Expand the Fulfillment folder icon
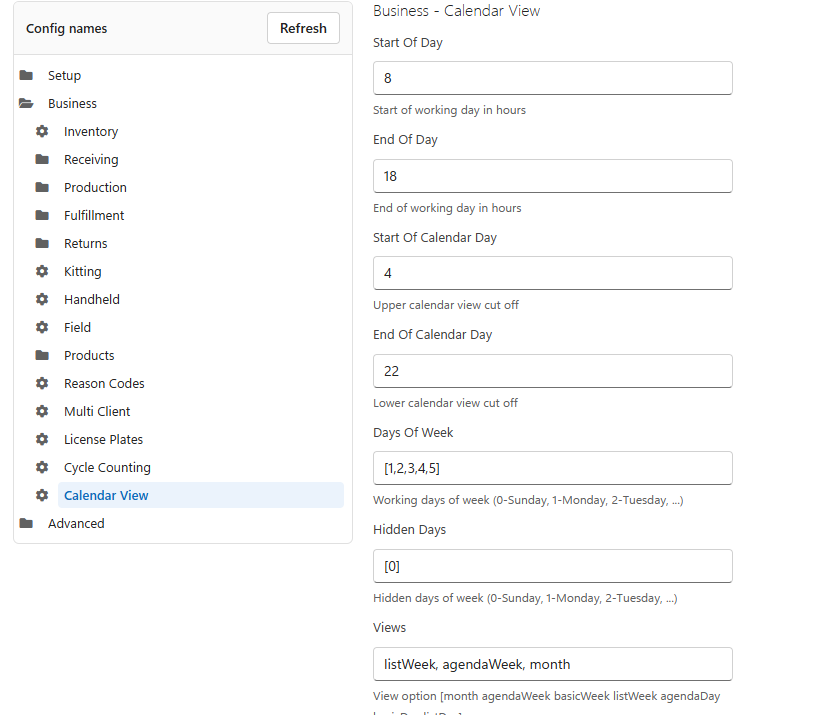Viewport: 833px width, 715px height. pyautogui.click(x=42, y=215)
